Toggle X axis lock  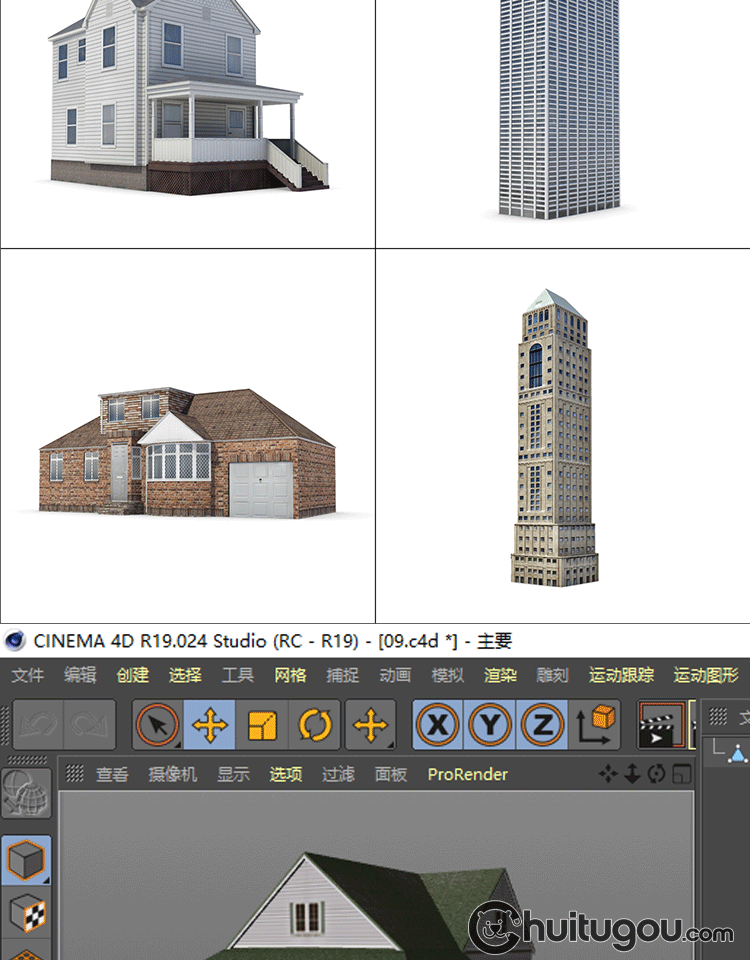point(437,725)
